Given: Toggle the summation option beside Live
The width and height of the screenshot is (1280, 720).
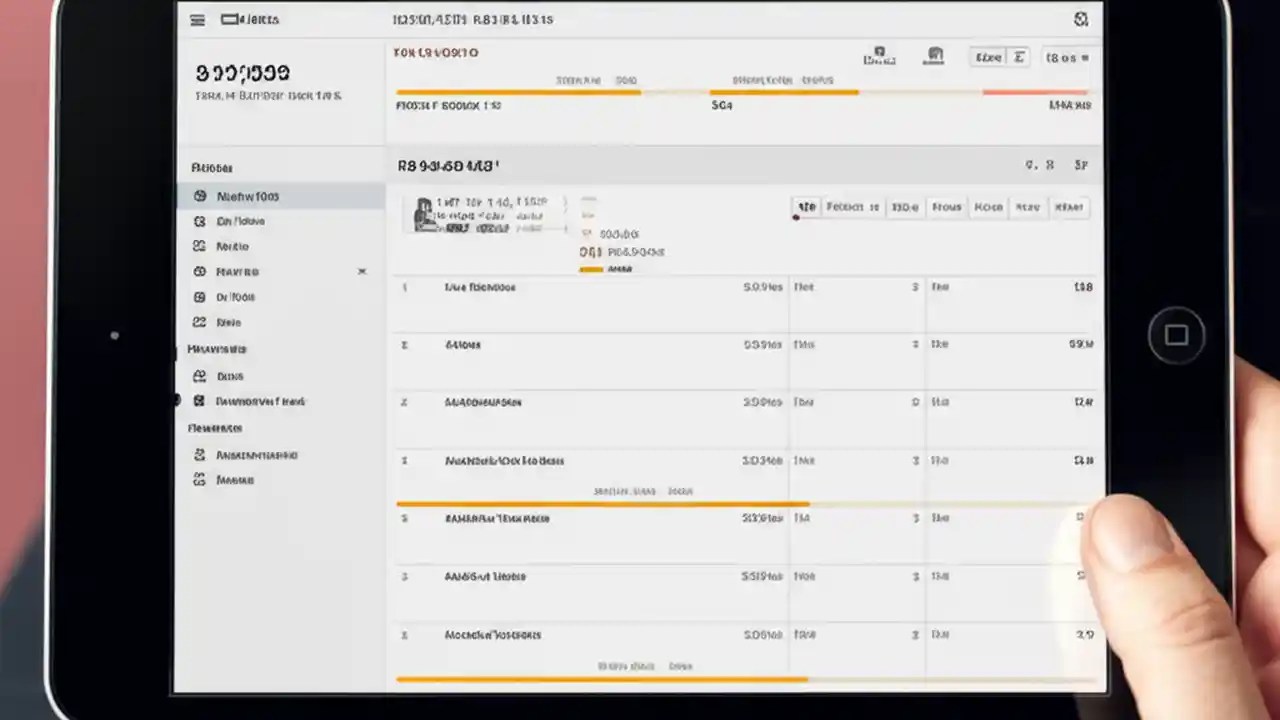Looking at the screenshot, I should pyautogui.click(x=1017, y=57).
